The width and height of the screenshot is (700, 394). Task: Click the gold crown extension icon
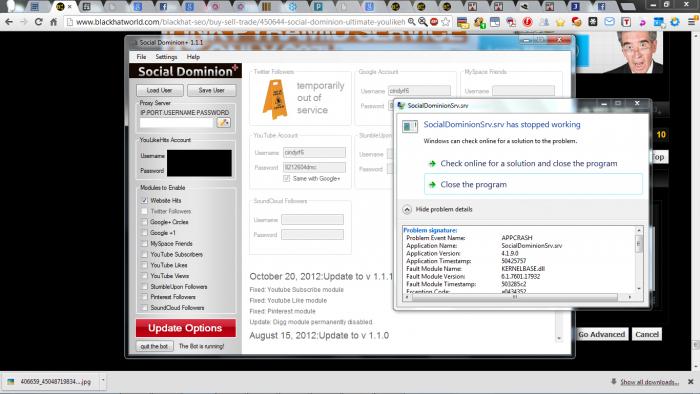point(560,21)
